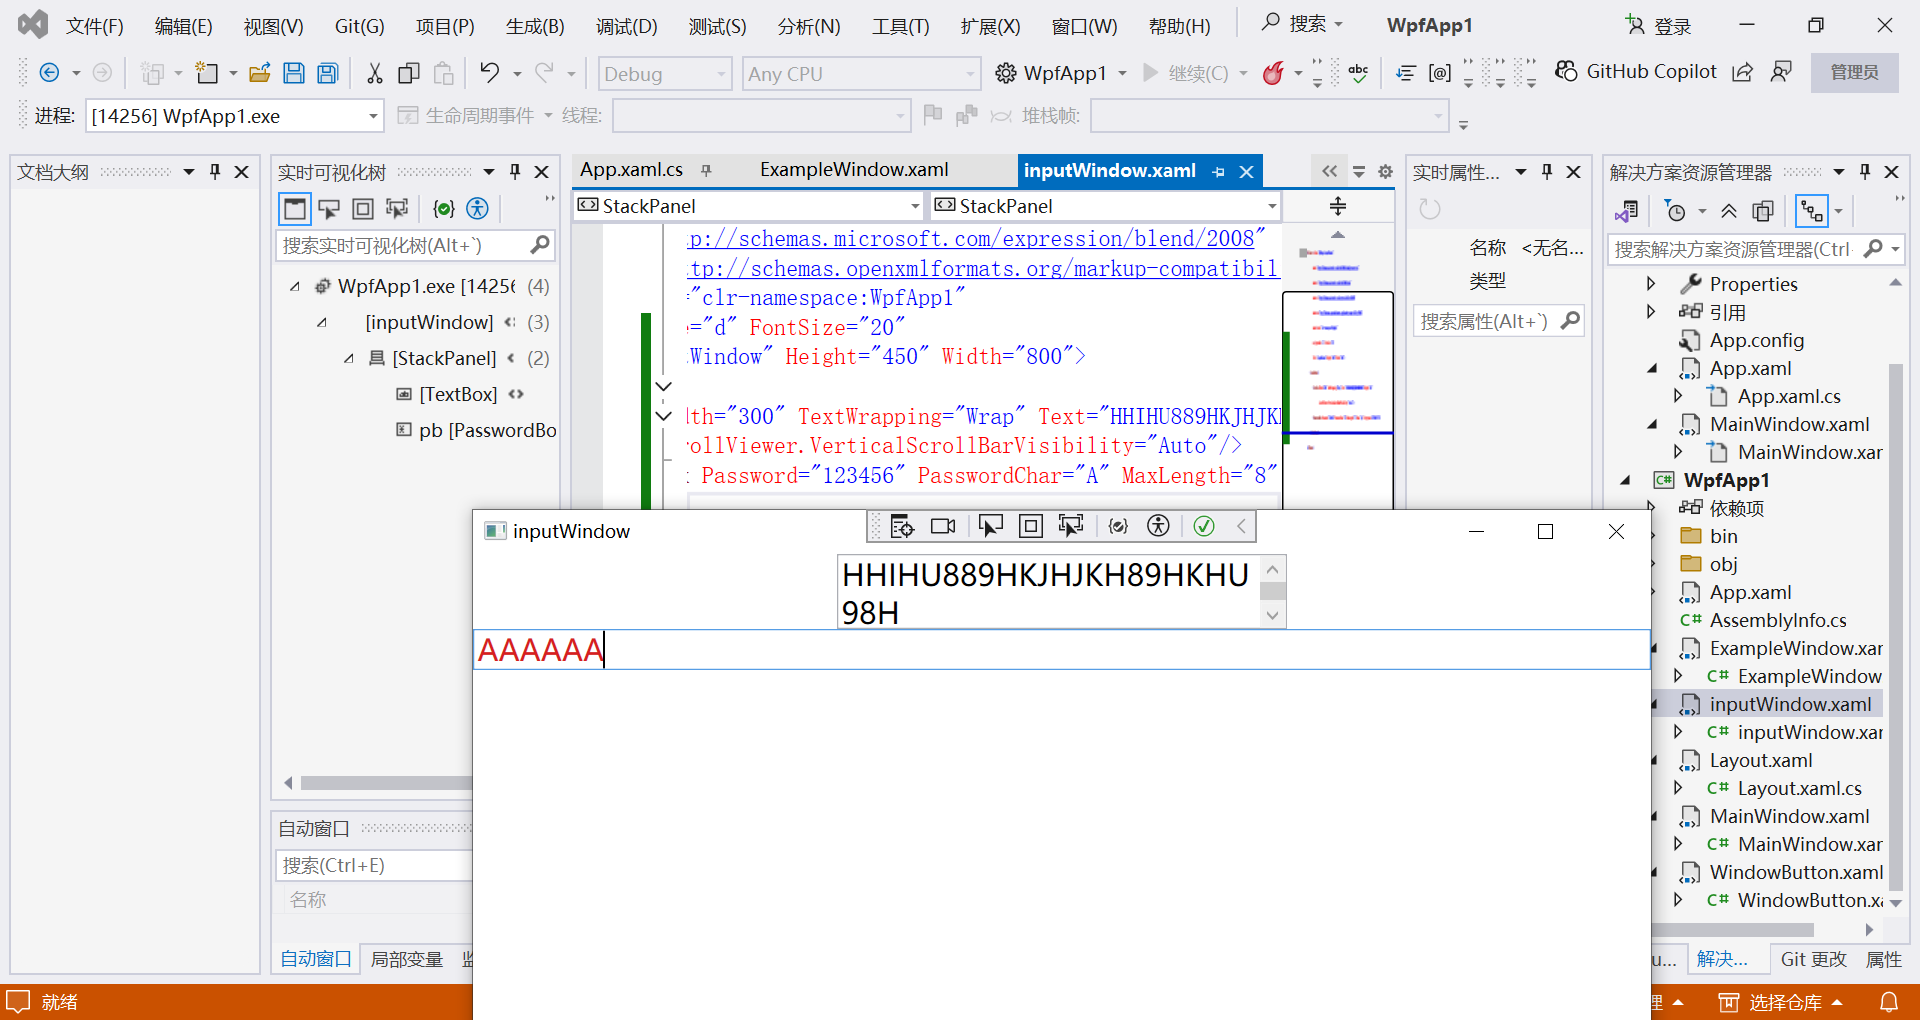
Task: Expand the Properties node in Solution Explorer
Action: 1651,284
